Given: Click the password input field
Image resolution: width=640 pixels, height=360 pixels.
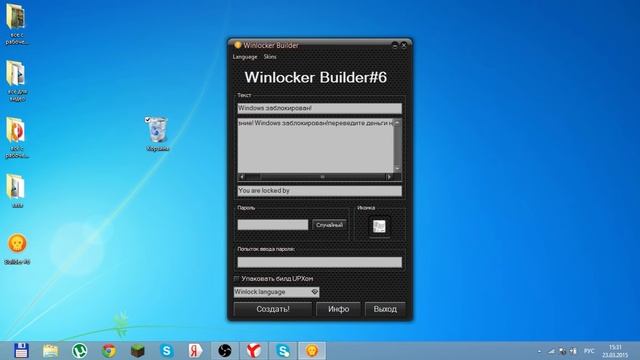Looking at the screenshot, I should pyautogui.click(x=273, y=225).
